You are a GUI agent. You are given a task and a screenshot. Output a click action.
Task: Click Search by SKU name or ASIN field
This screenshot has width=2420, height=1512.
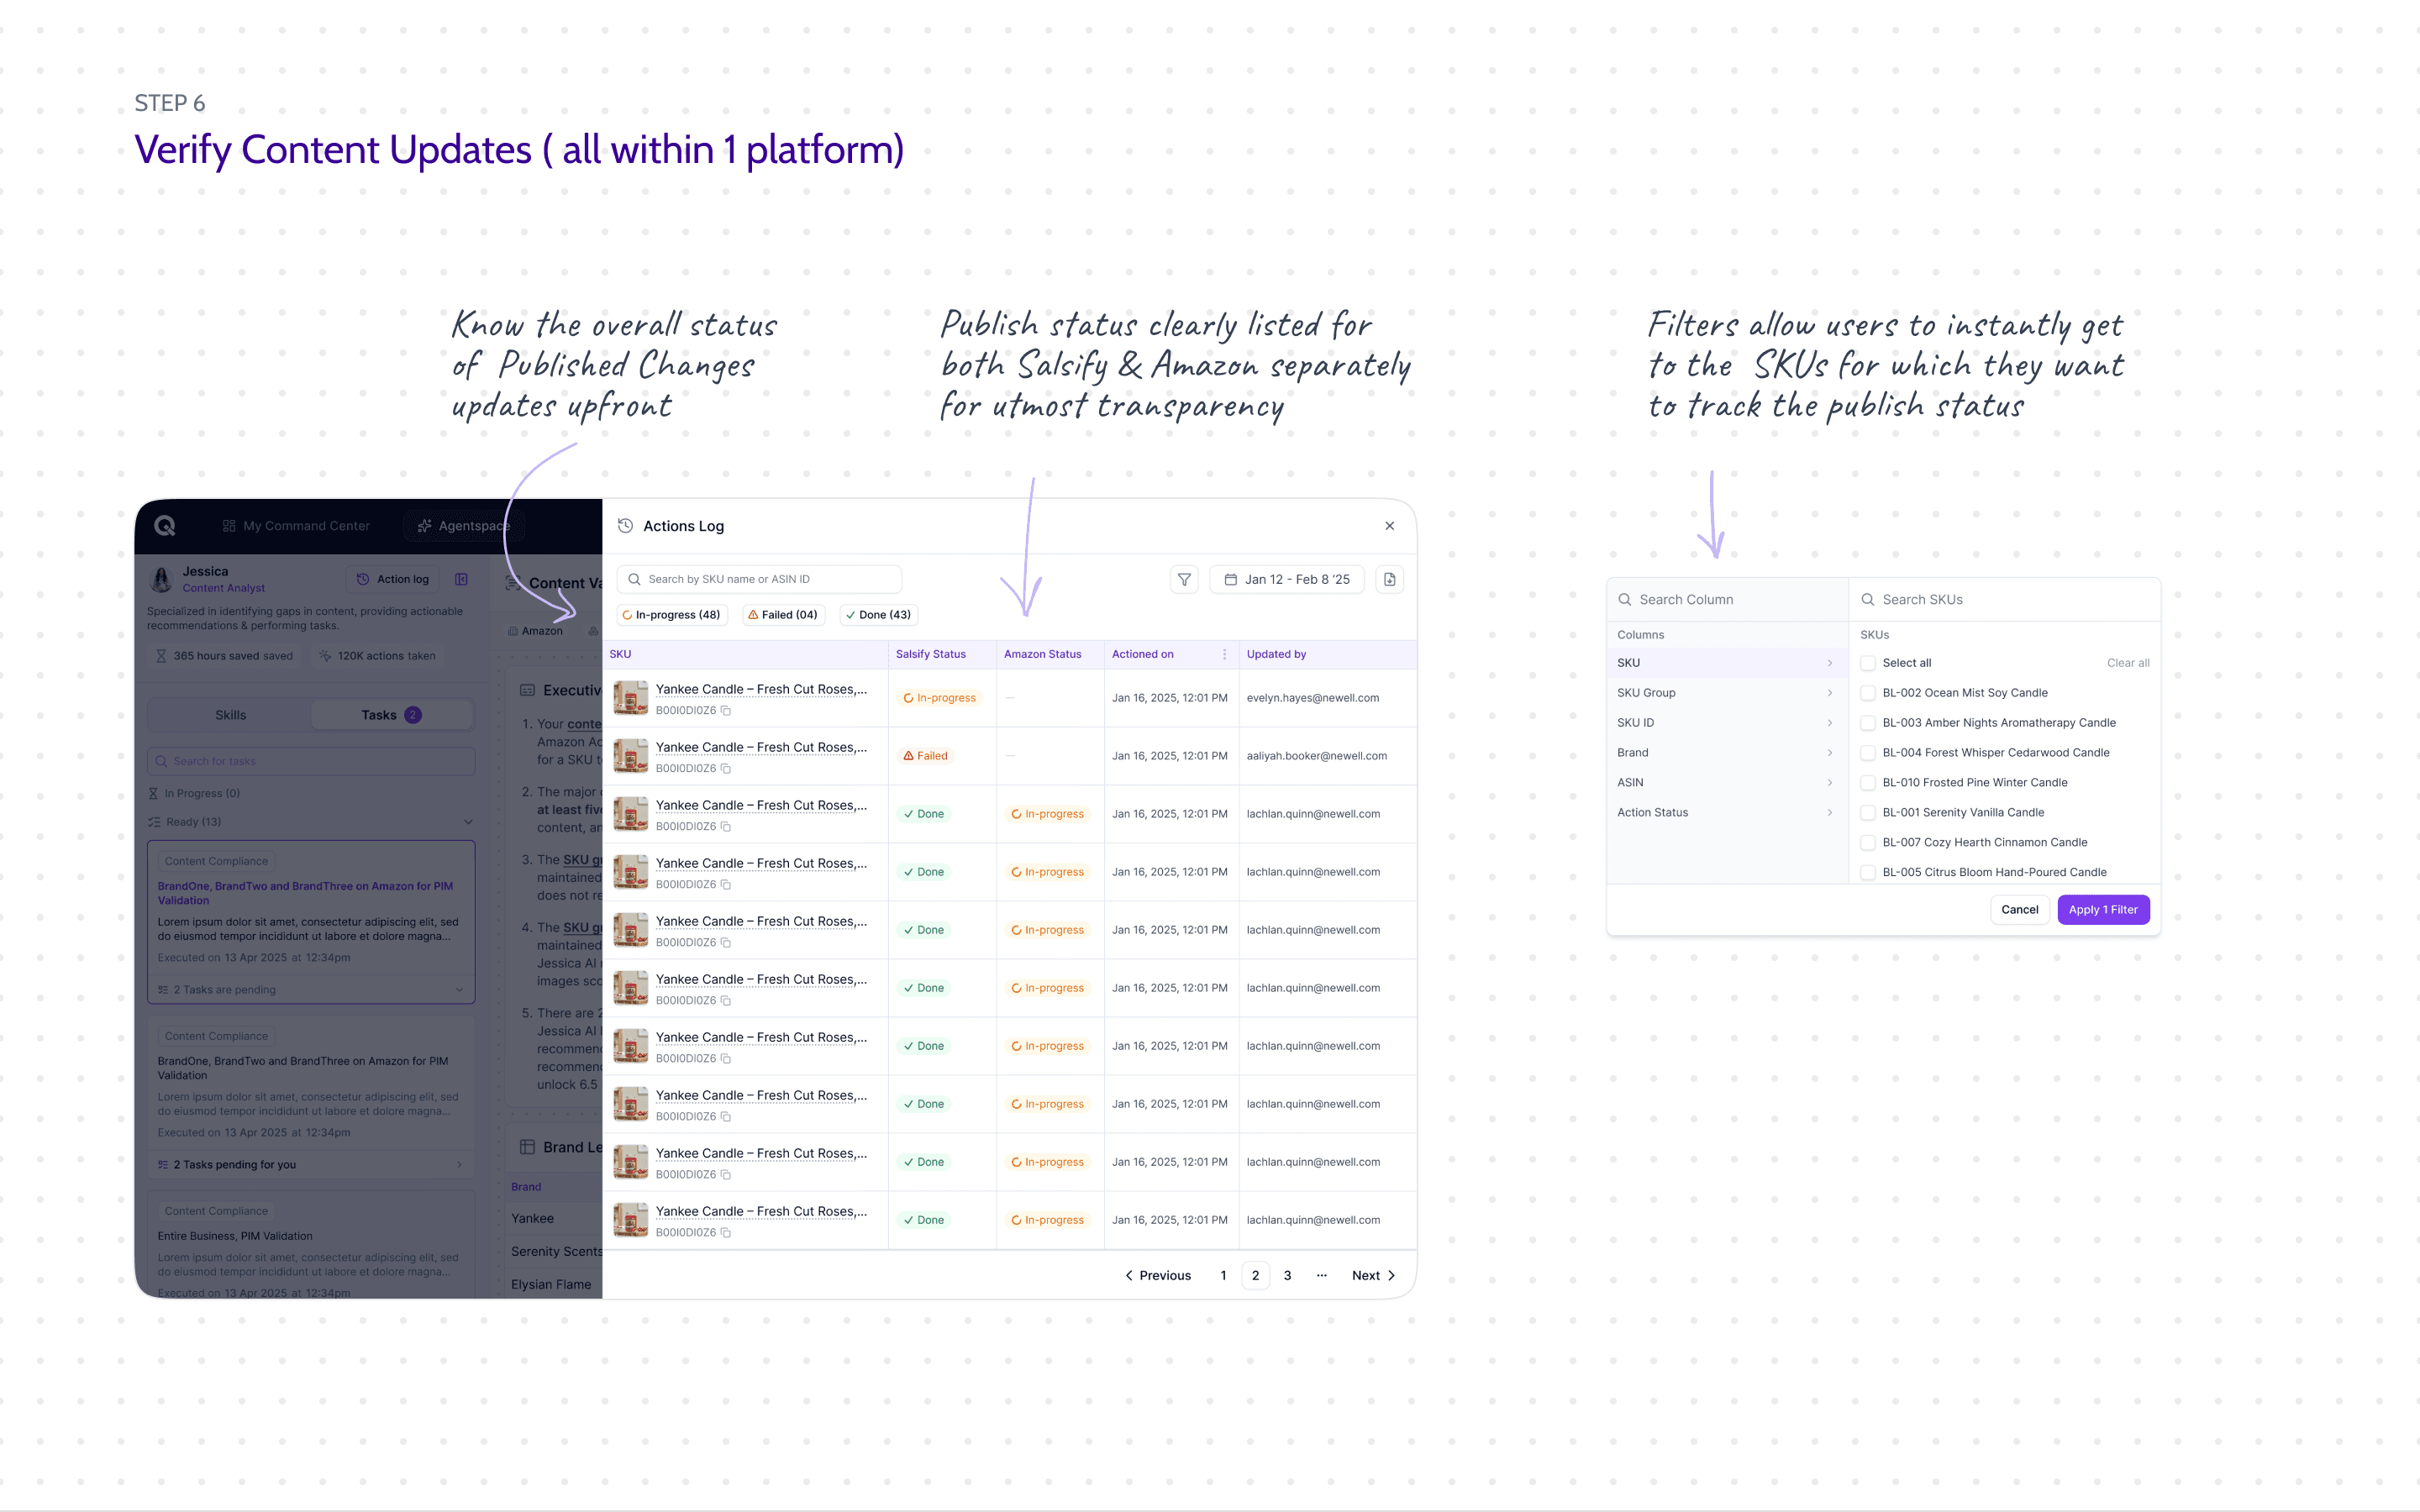760,579
